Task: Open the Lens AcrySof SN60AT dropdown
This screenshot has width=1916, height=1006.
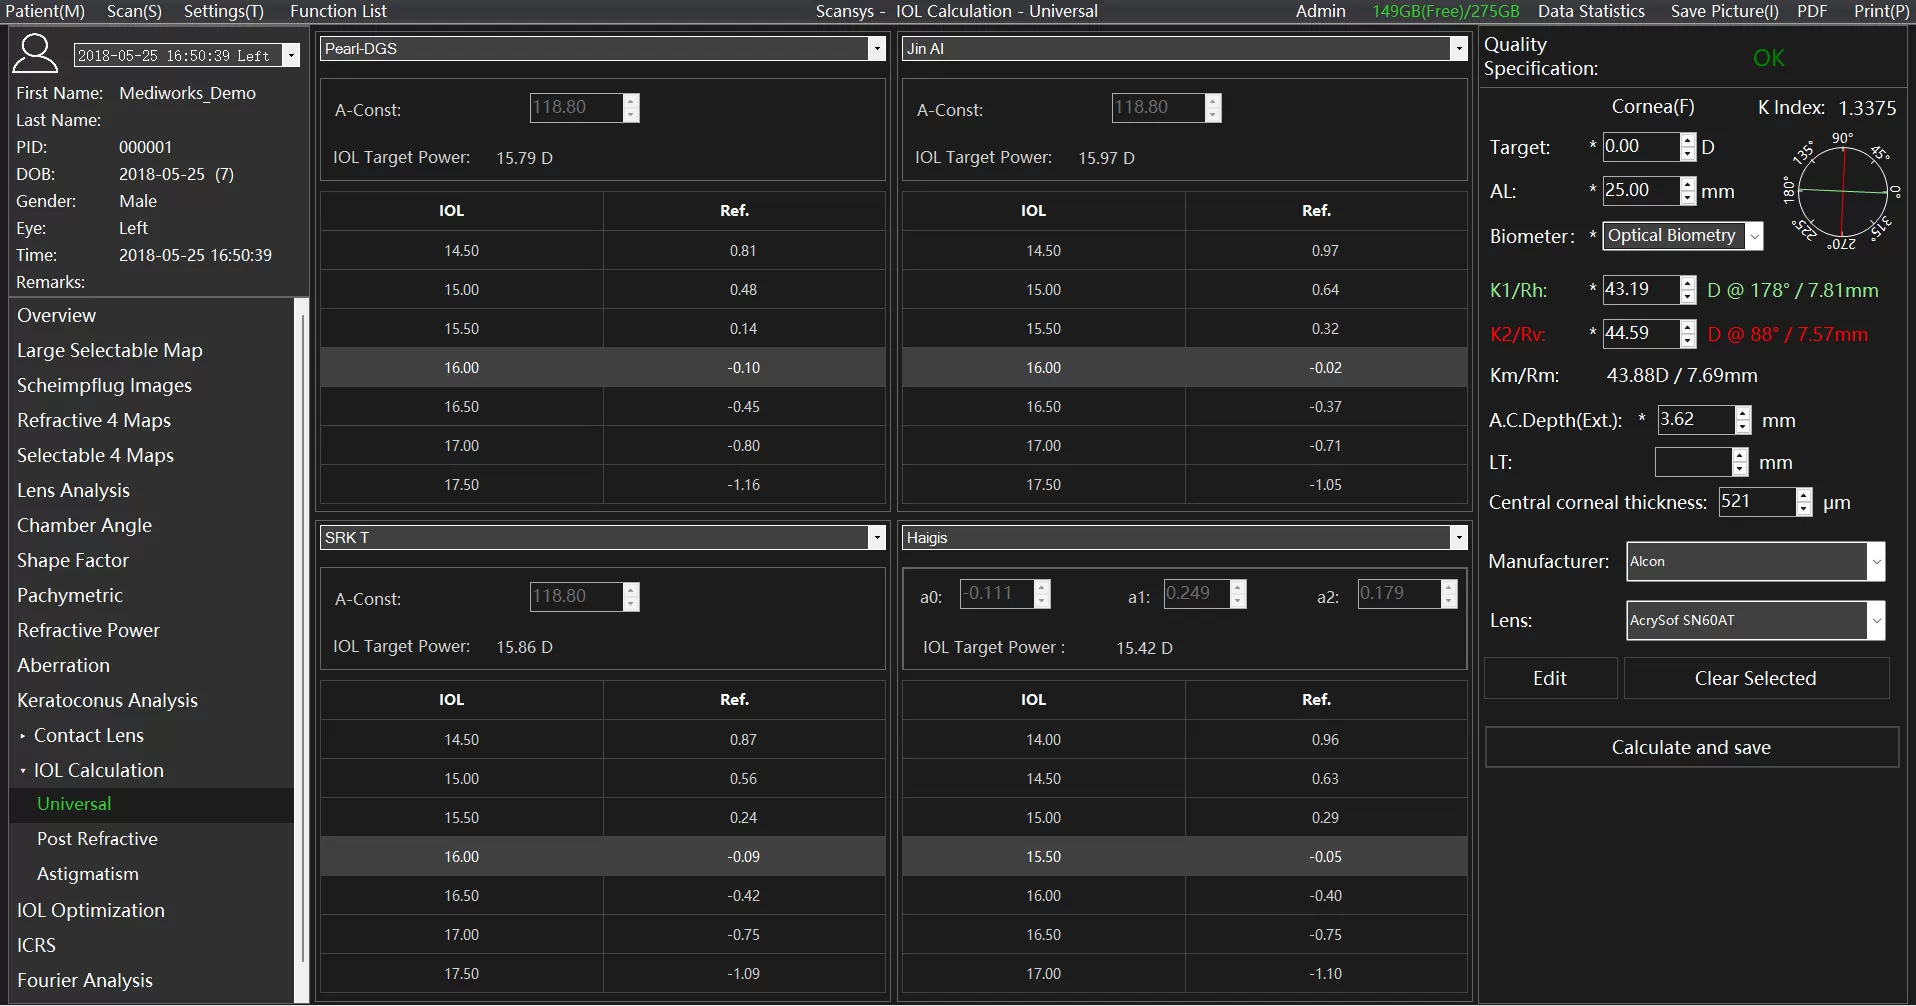Action: coord(1876,621)
